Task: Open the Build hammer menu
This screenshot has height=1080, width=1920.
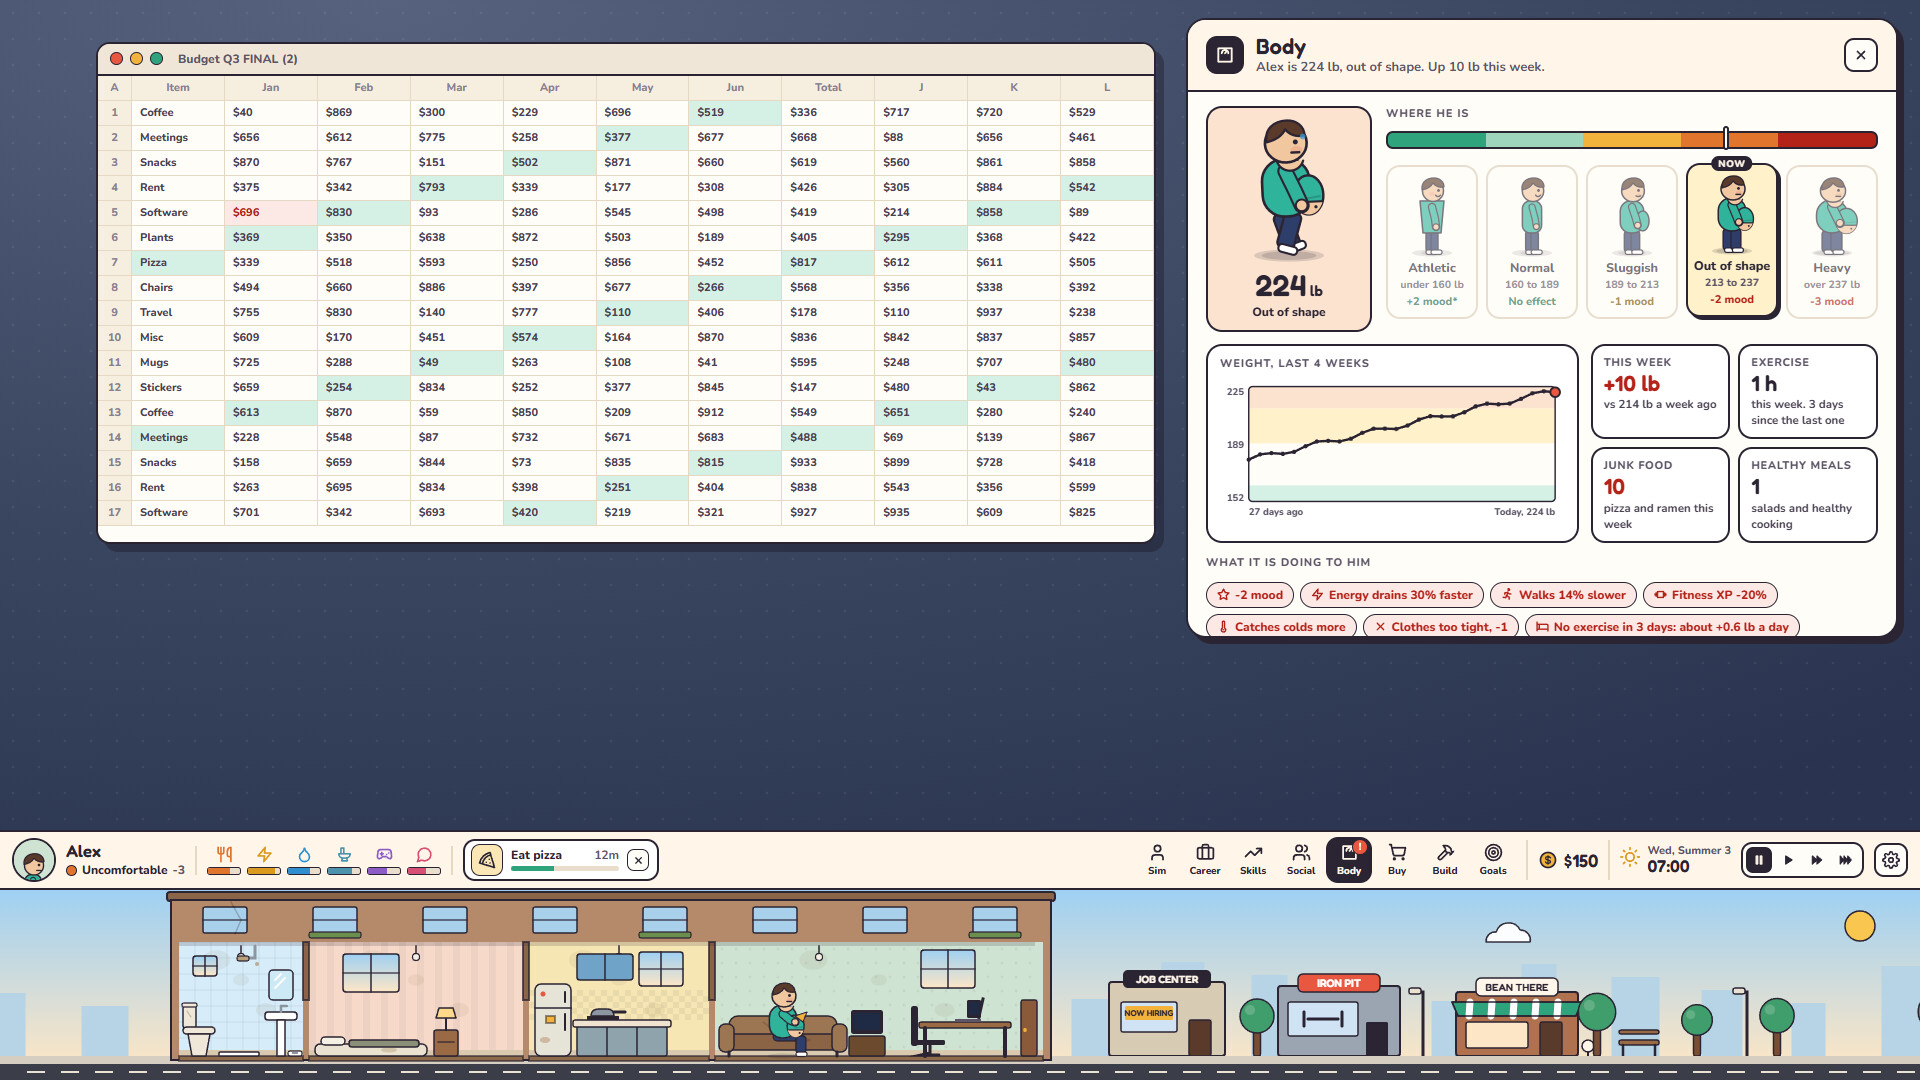Action: tap(1445, 860)
